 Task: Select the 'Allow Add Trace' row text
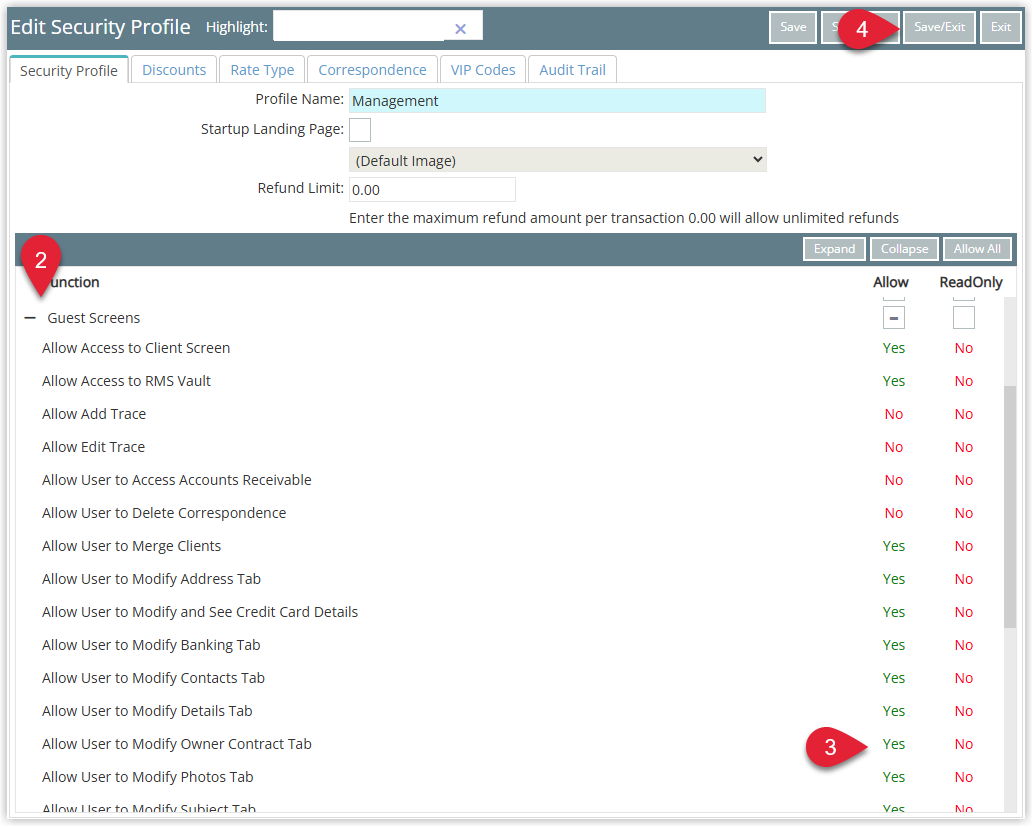point(94,414)
